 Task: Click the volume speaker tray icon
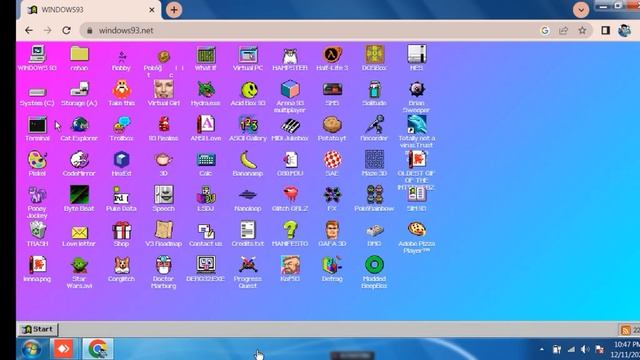(x=584, y=349)
